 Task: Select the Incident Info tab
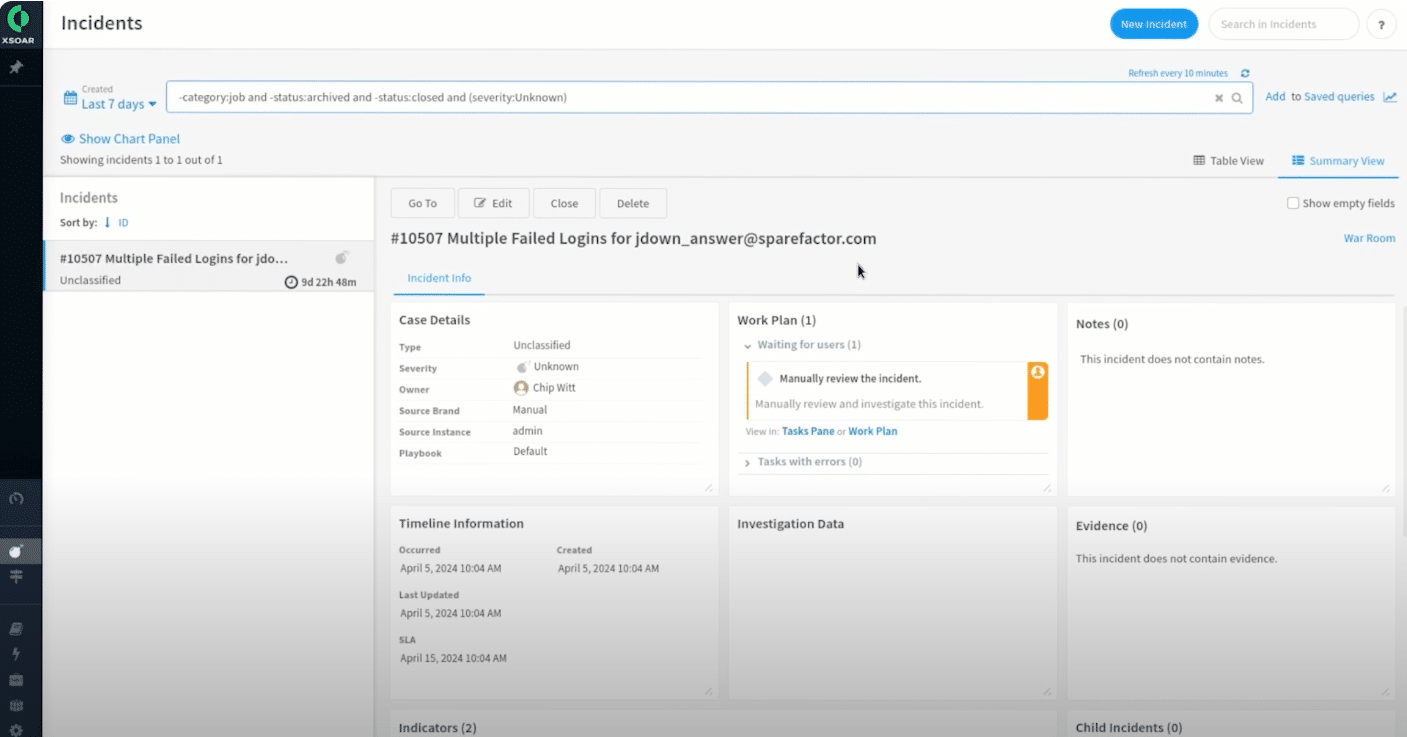[x=439, y=278]
